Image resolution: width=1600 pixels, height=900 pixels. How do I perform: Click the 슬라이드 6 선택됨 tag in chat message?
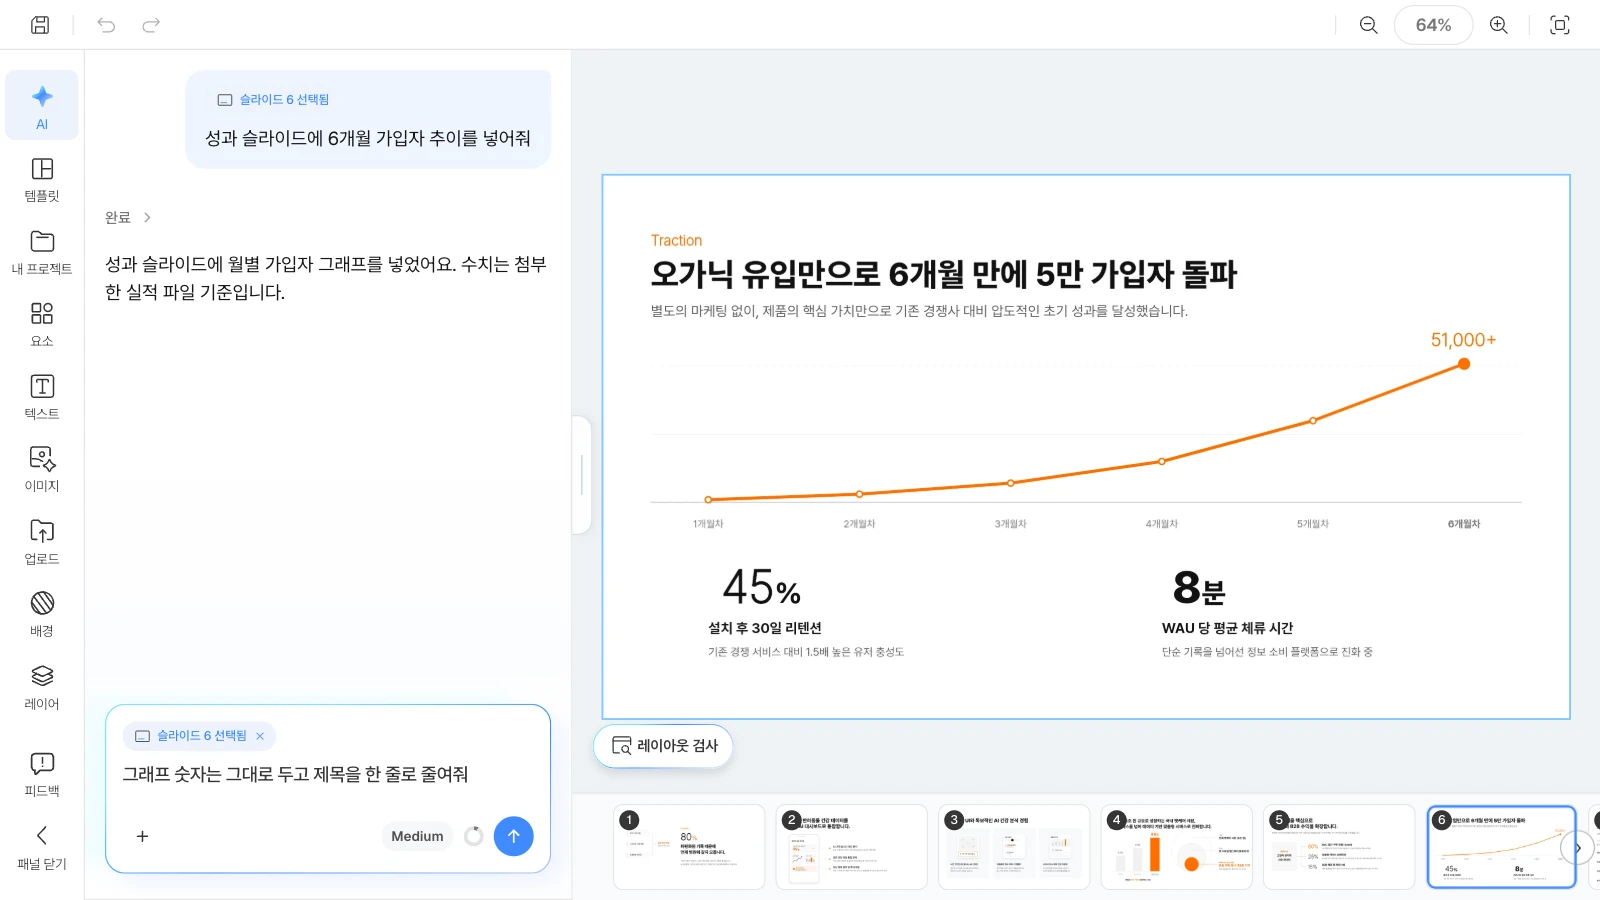click(274, 100)
